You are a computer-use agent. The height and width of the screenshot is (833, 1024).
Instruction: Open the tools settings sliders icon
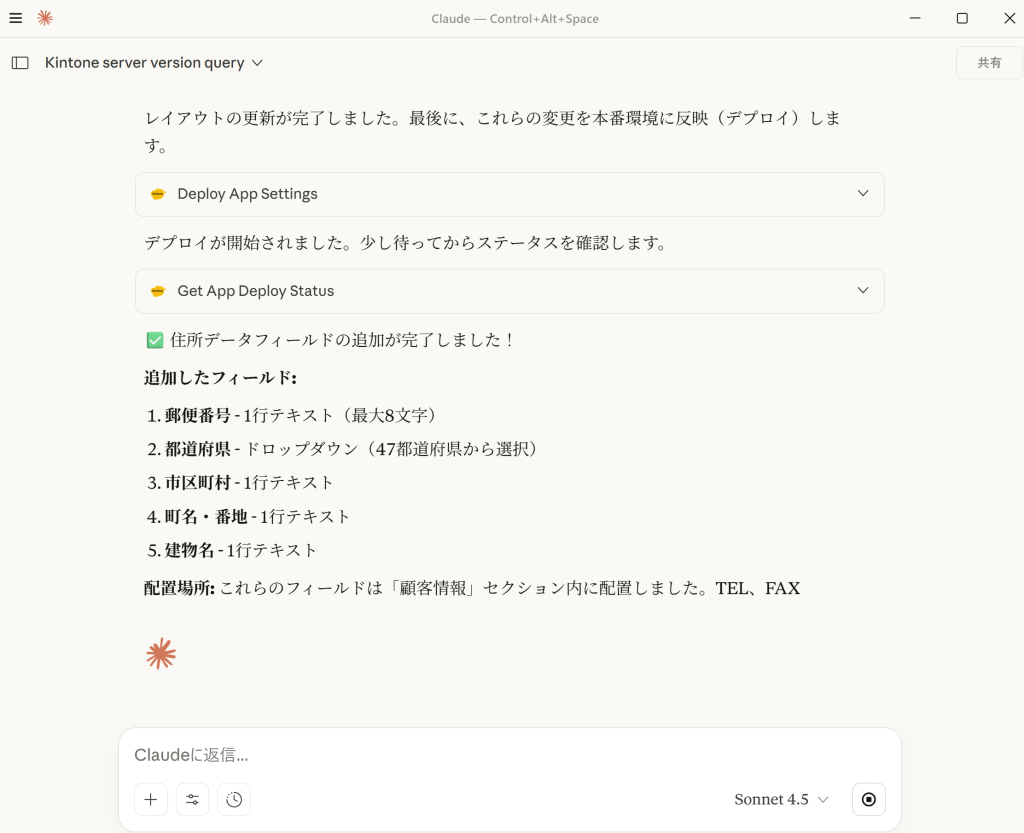[x=193, y=799]
